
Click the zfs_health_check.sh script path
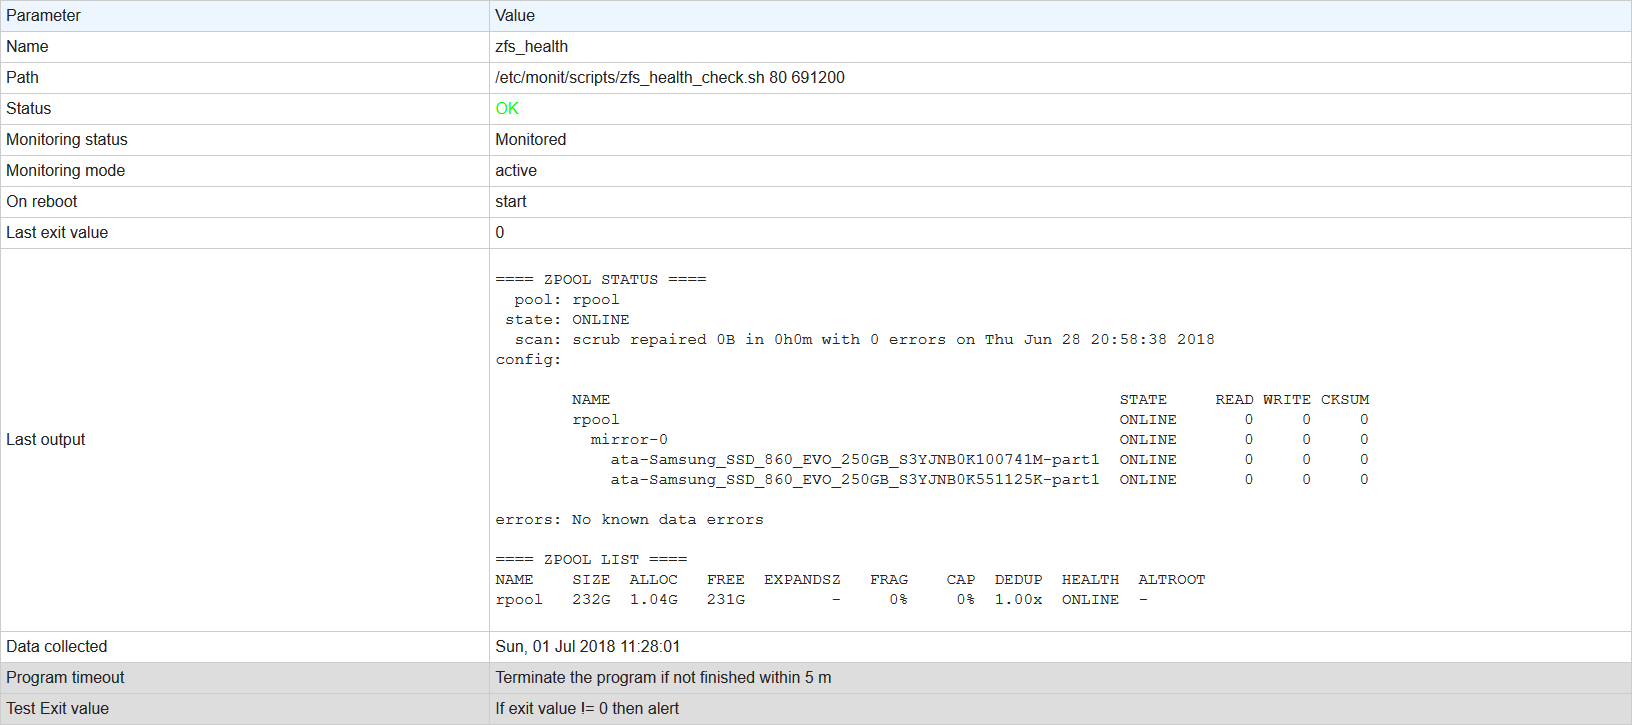[x=669, y=77]
